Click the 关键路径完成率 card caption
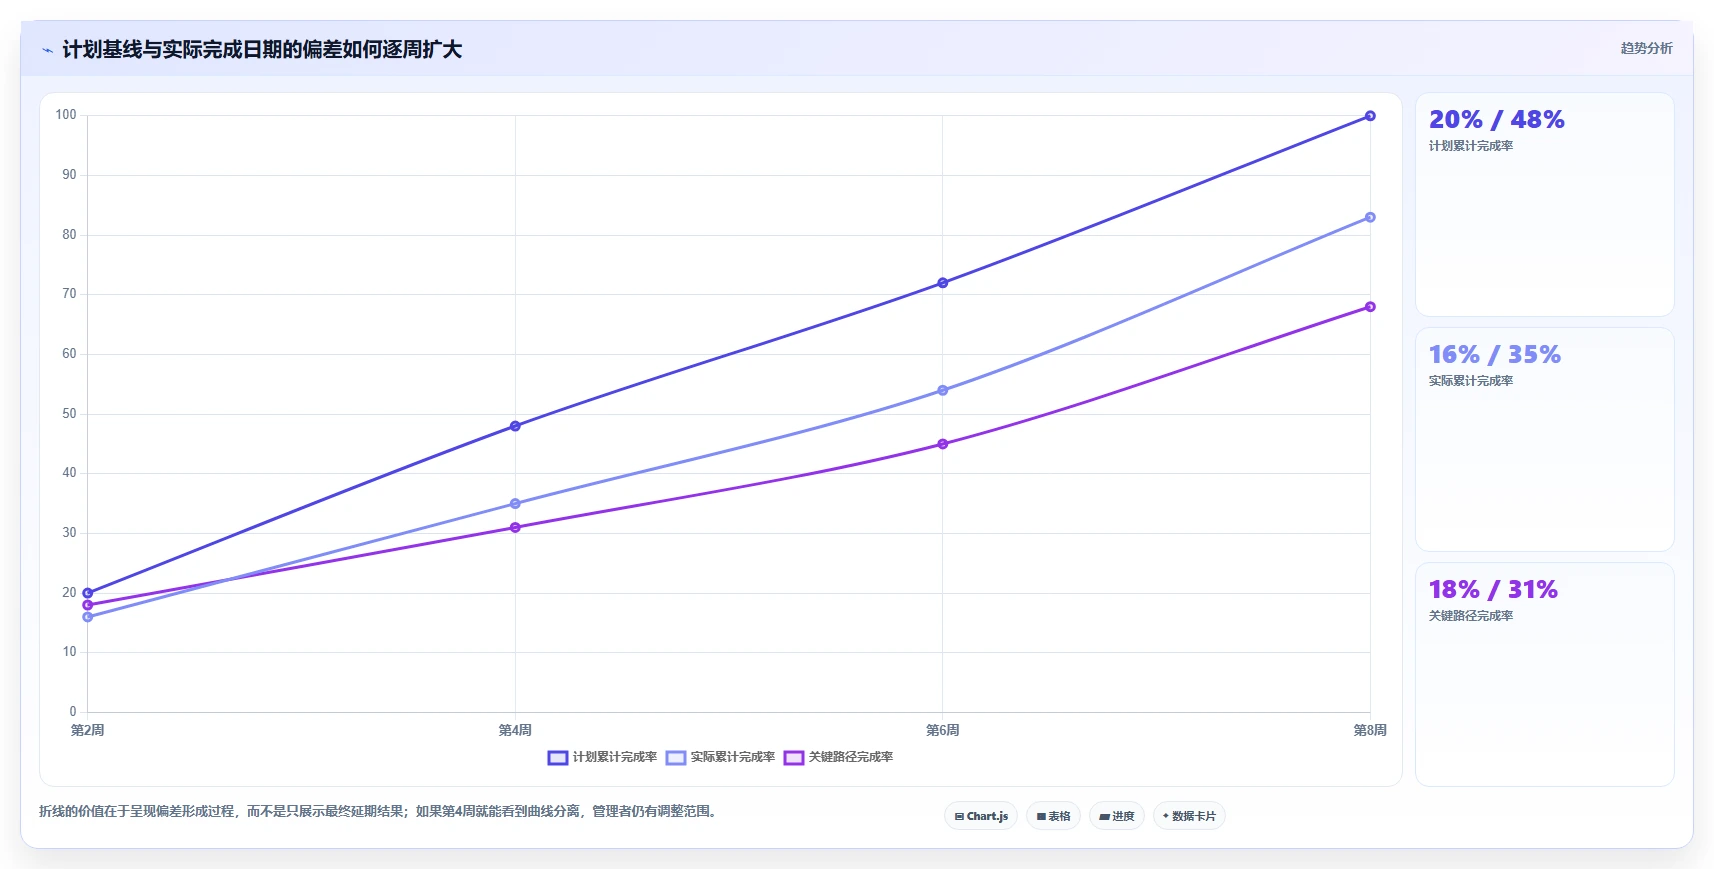This screenshot has height=869, width=1714. [x=1470, y=616]
